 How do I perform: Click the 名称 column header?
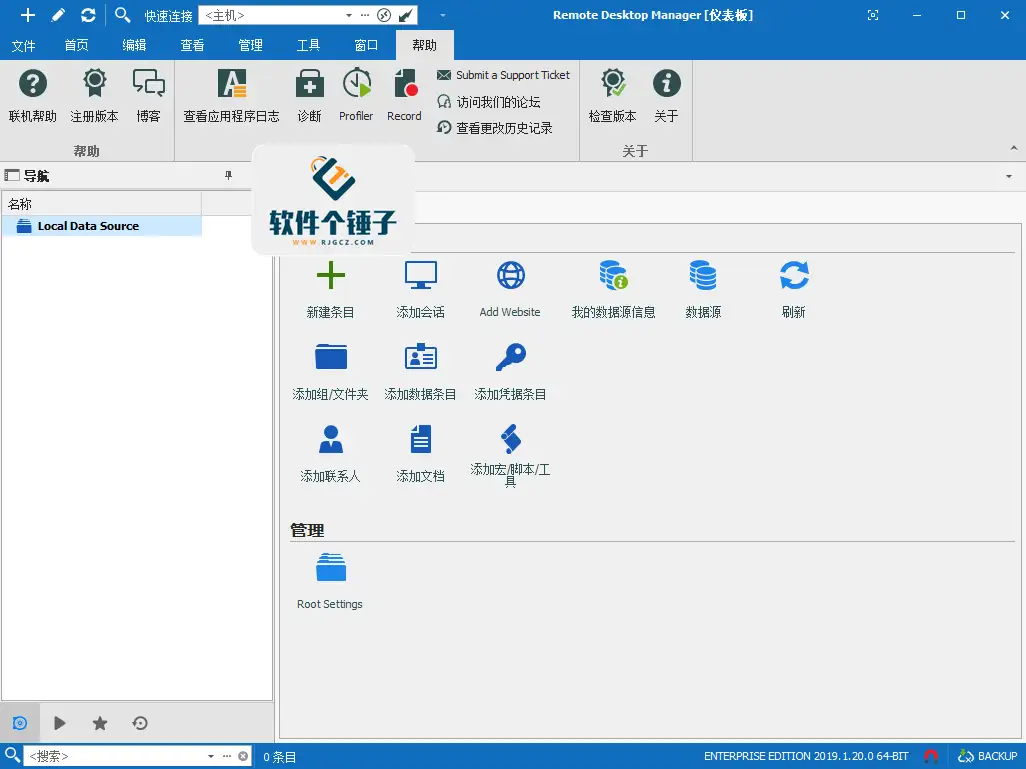102,204
